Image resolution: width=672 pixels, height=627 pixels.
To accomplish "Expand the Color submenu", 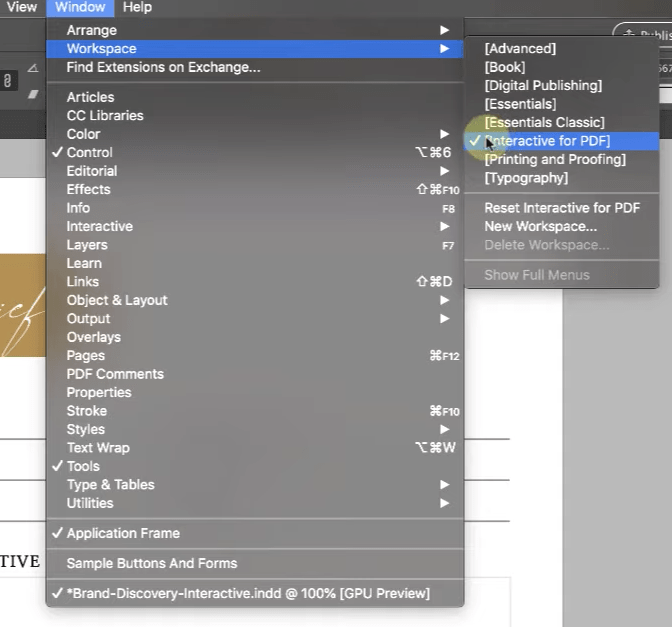I will point(255,134).
